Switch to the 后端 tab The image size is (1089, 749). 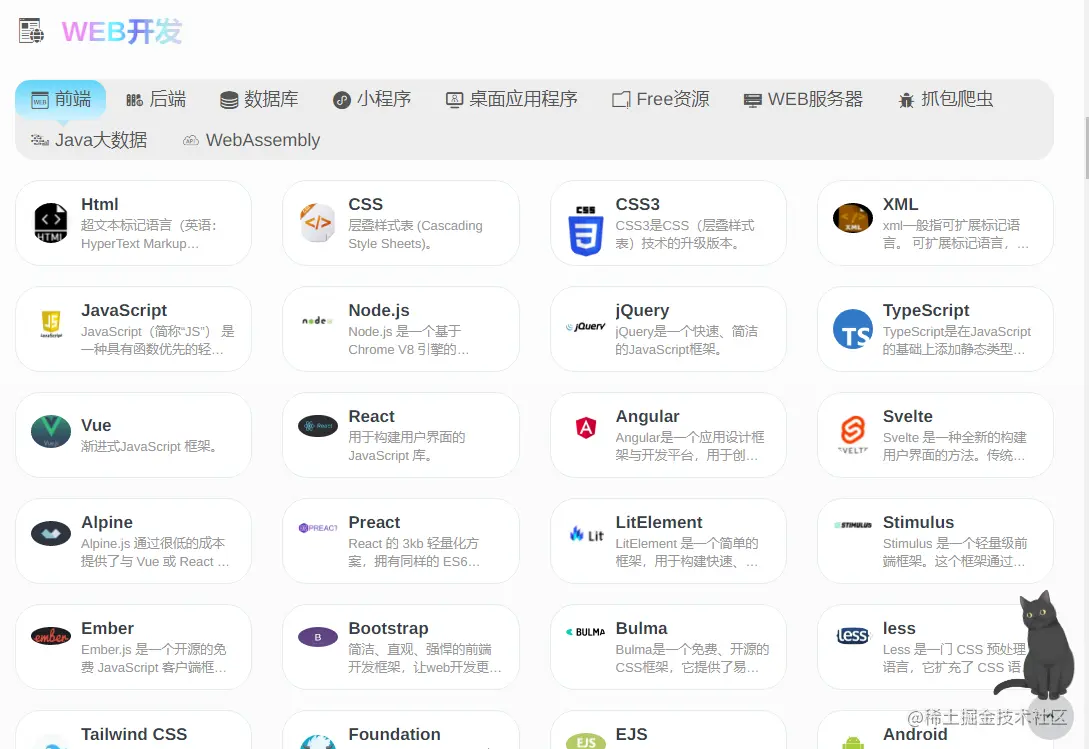(156, 99)
